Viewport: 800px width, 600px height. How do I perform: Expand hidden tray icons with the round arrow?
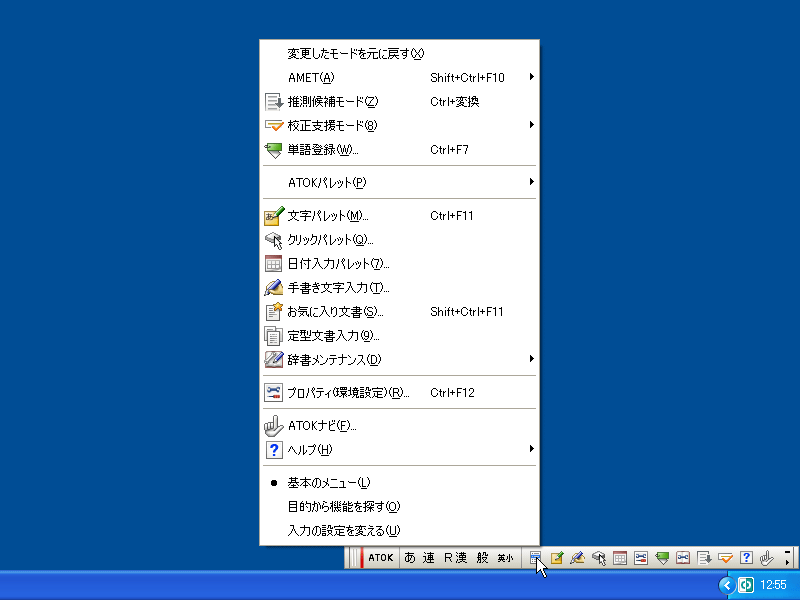point(727,585)
